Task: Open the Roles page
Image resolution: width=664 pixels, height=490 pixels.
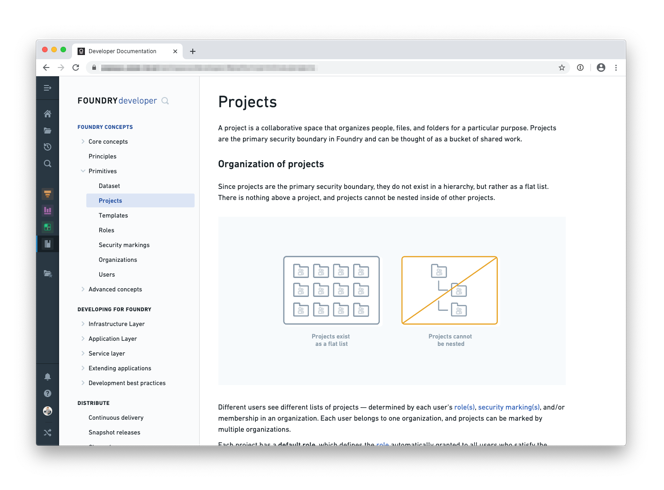Action: pos(106,230)
